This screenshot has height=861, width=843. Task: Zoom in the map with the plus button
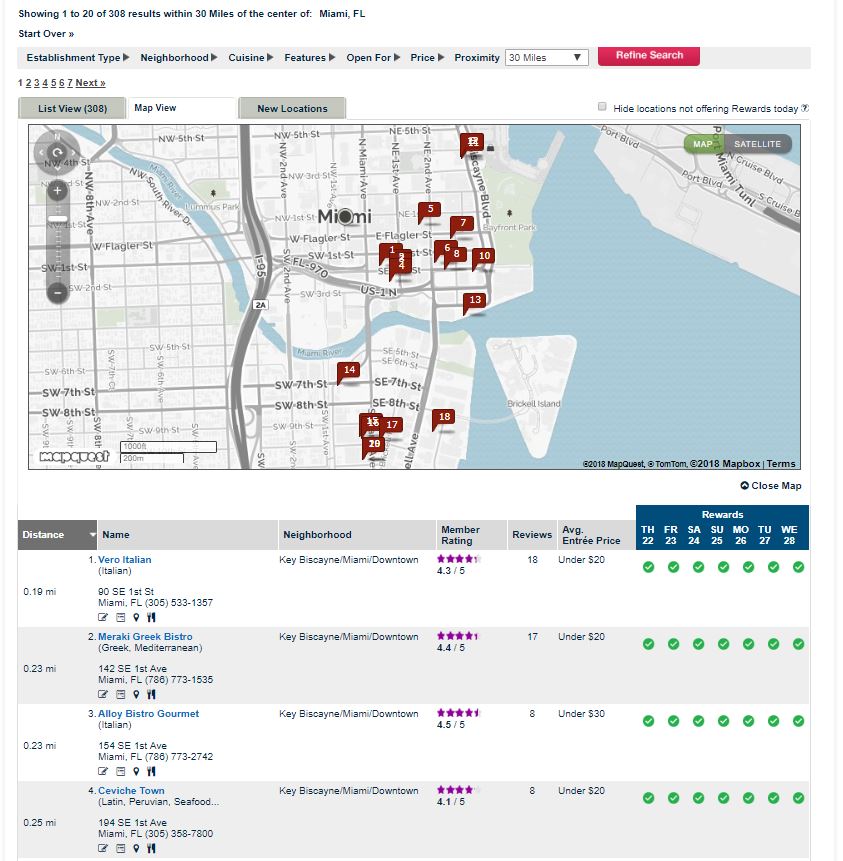pos(57,191)
